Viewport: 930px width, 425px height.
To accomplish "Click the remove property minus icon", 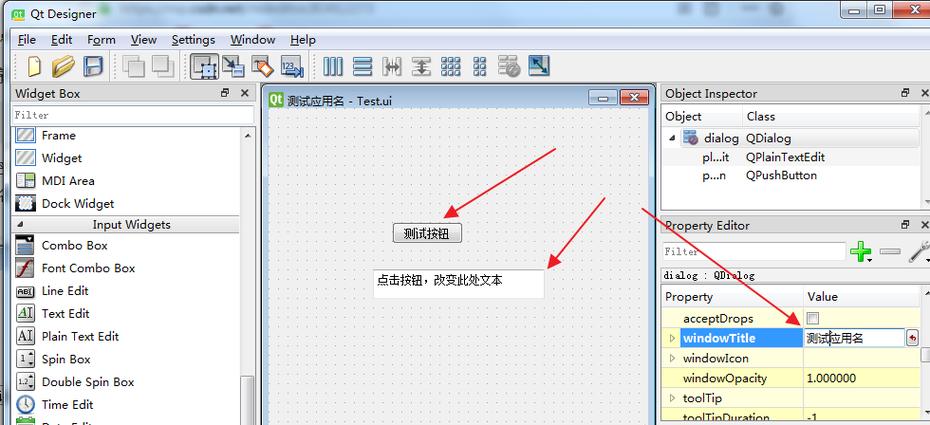I will pos(890,251).
